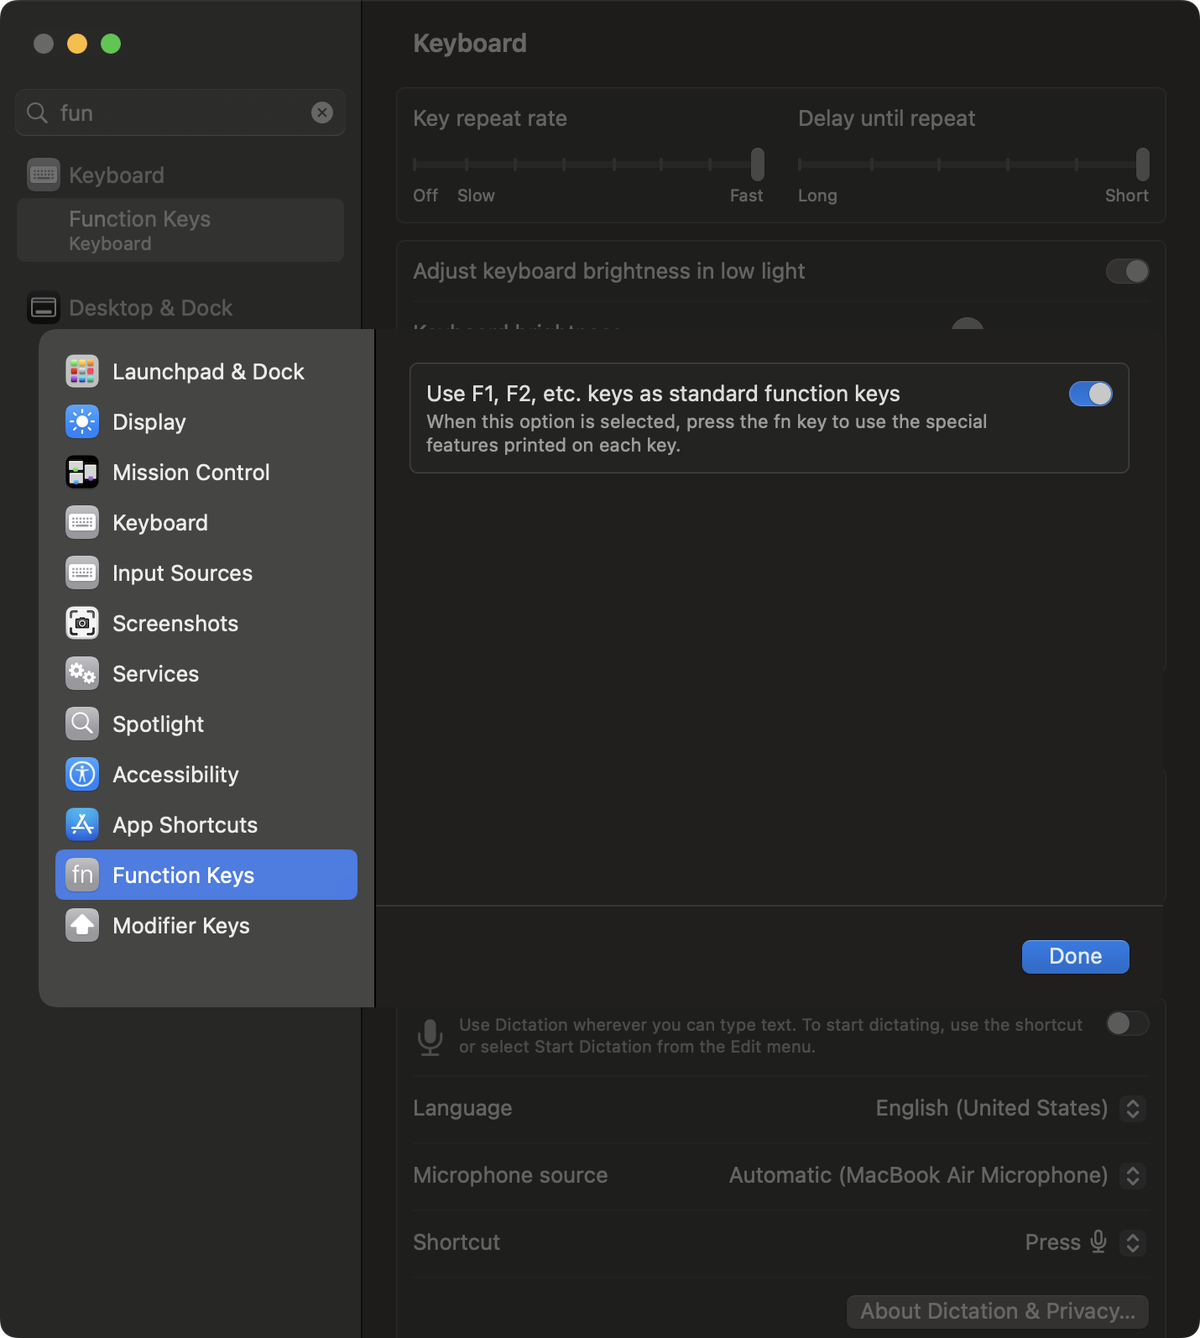Click the Launchpad & Dock icon
This screenshot has height=1338, width=1200.
(82, 371)
